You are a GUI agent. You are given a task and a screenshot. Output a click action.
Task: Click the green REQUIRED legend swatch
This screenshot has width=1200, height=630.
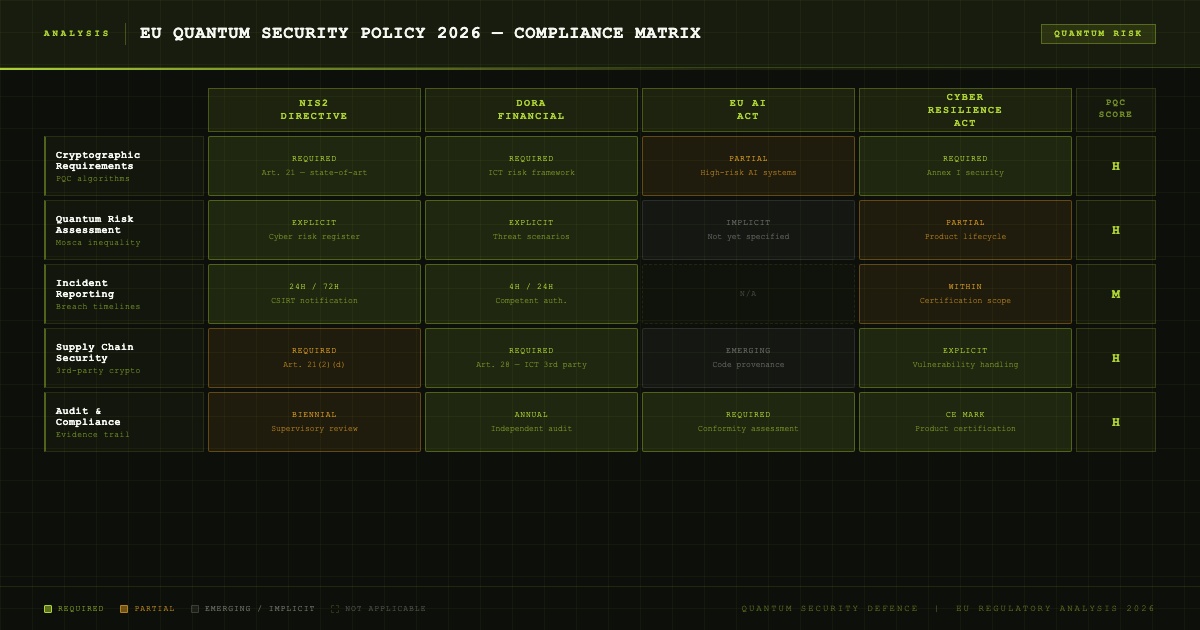point(48,609)
